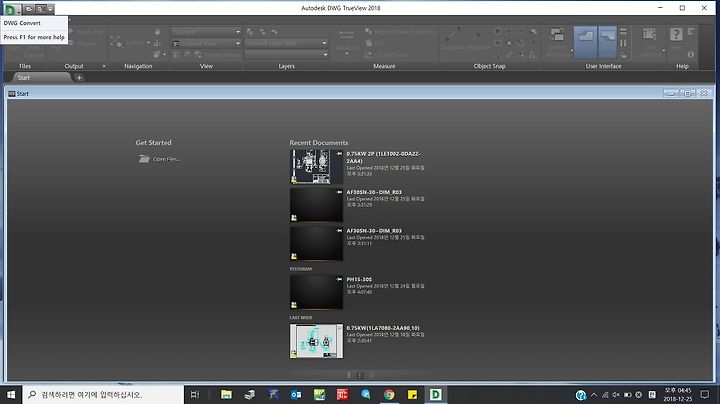Open thumbnail of 0.75KW 2P (1LE1002-0DA22-2AA4)
The width and height of the screenshot is (720, 404).
tap(316, 167)
